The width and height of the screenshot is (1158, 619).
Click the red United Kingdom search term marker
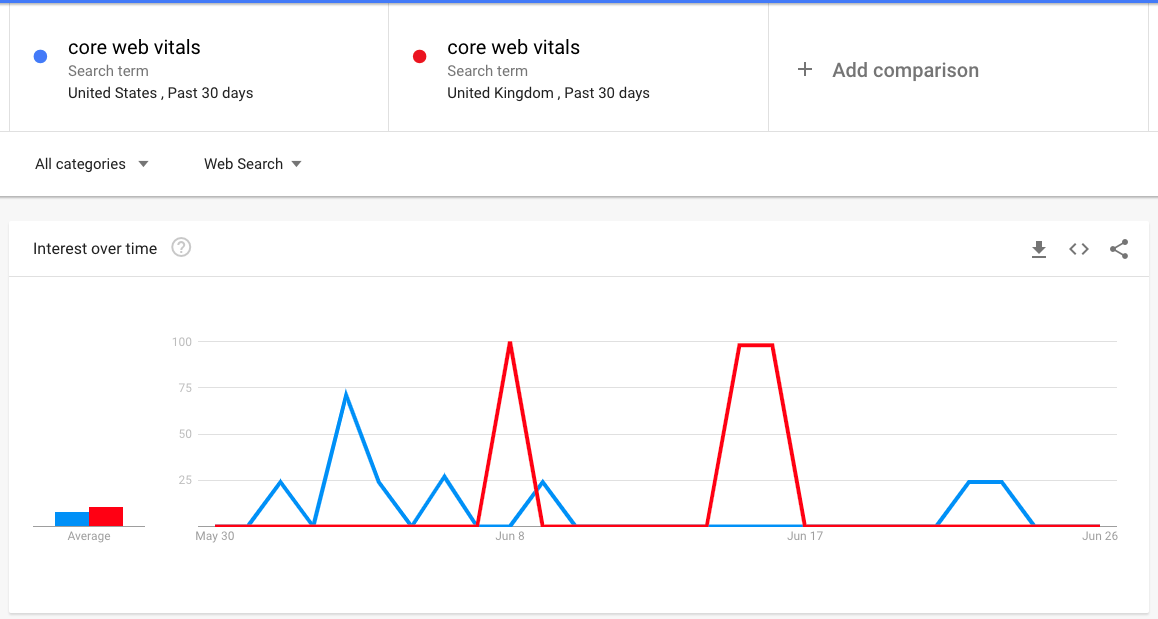419,56
